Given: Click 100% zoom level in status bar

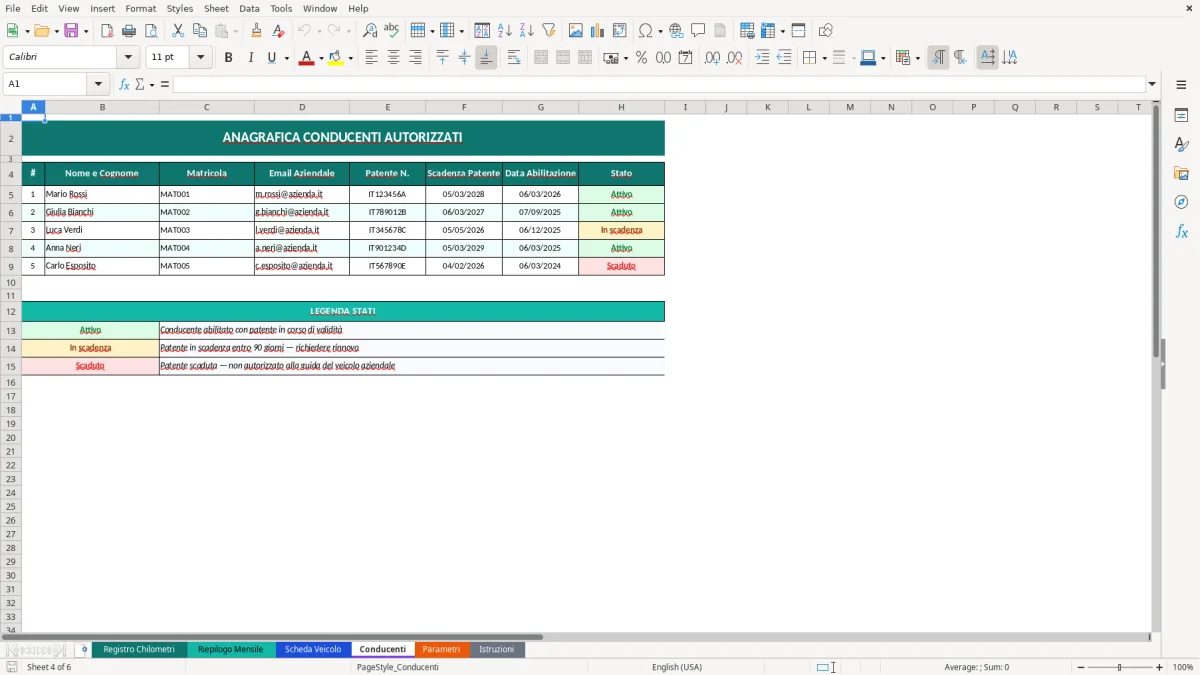Looking at the screenshot, I should (1183, 667).
